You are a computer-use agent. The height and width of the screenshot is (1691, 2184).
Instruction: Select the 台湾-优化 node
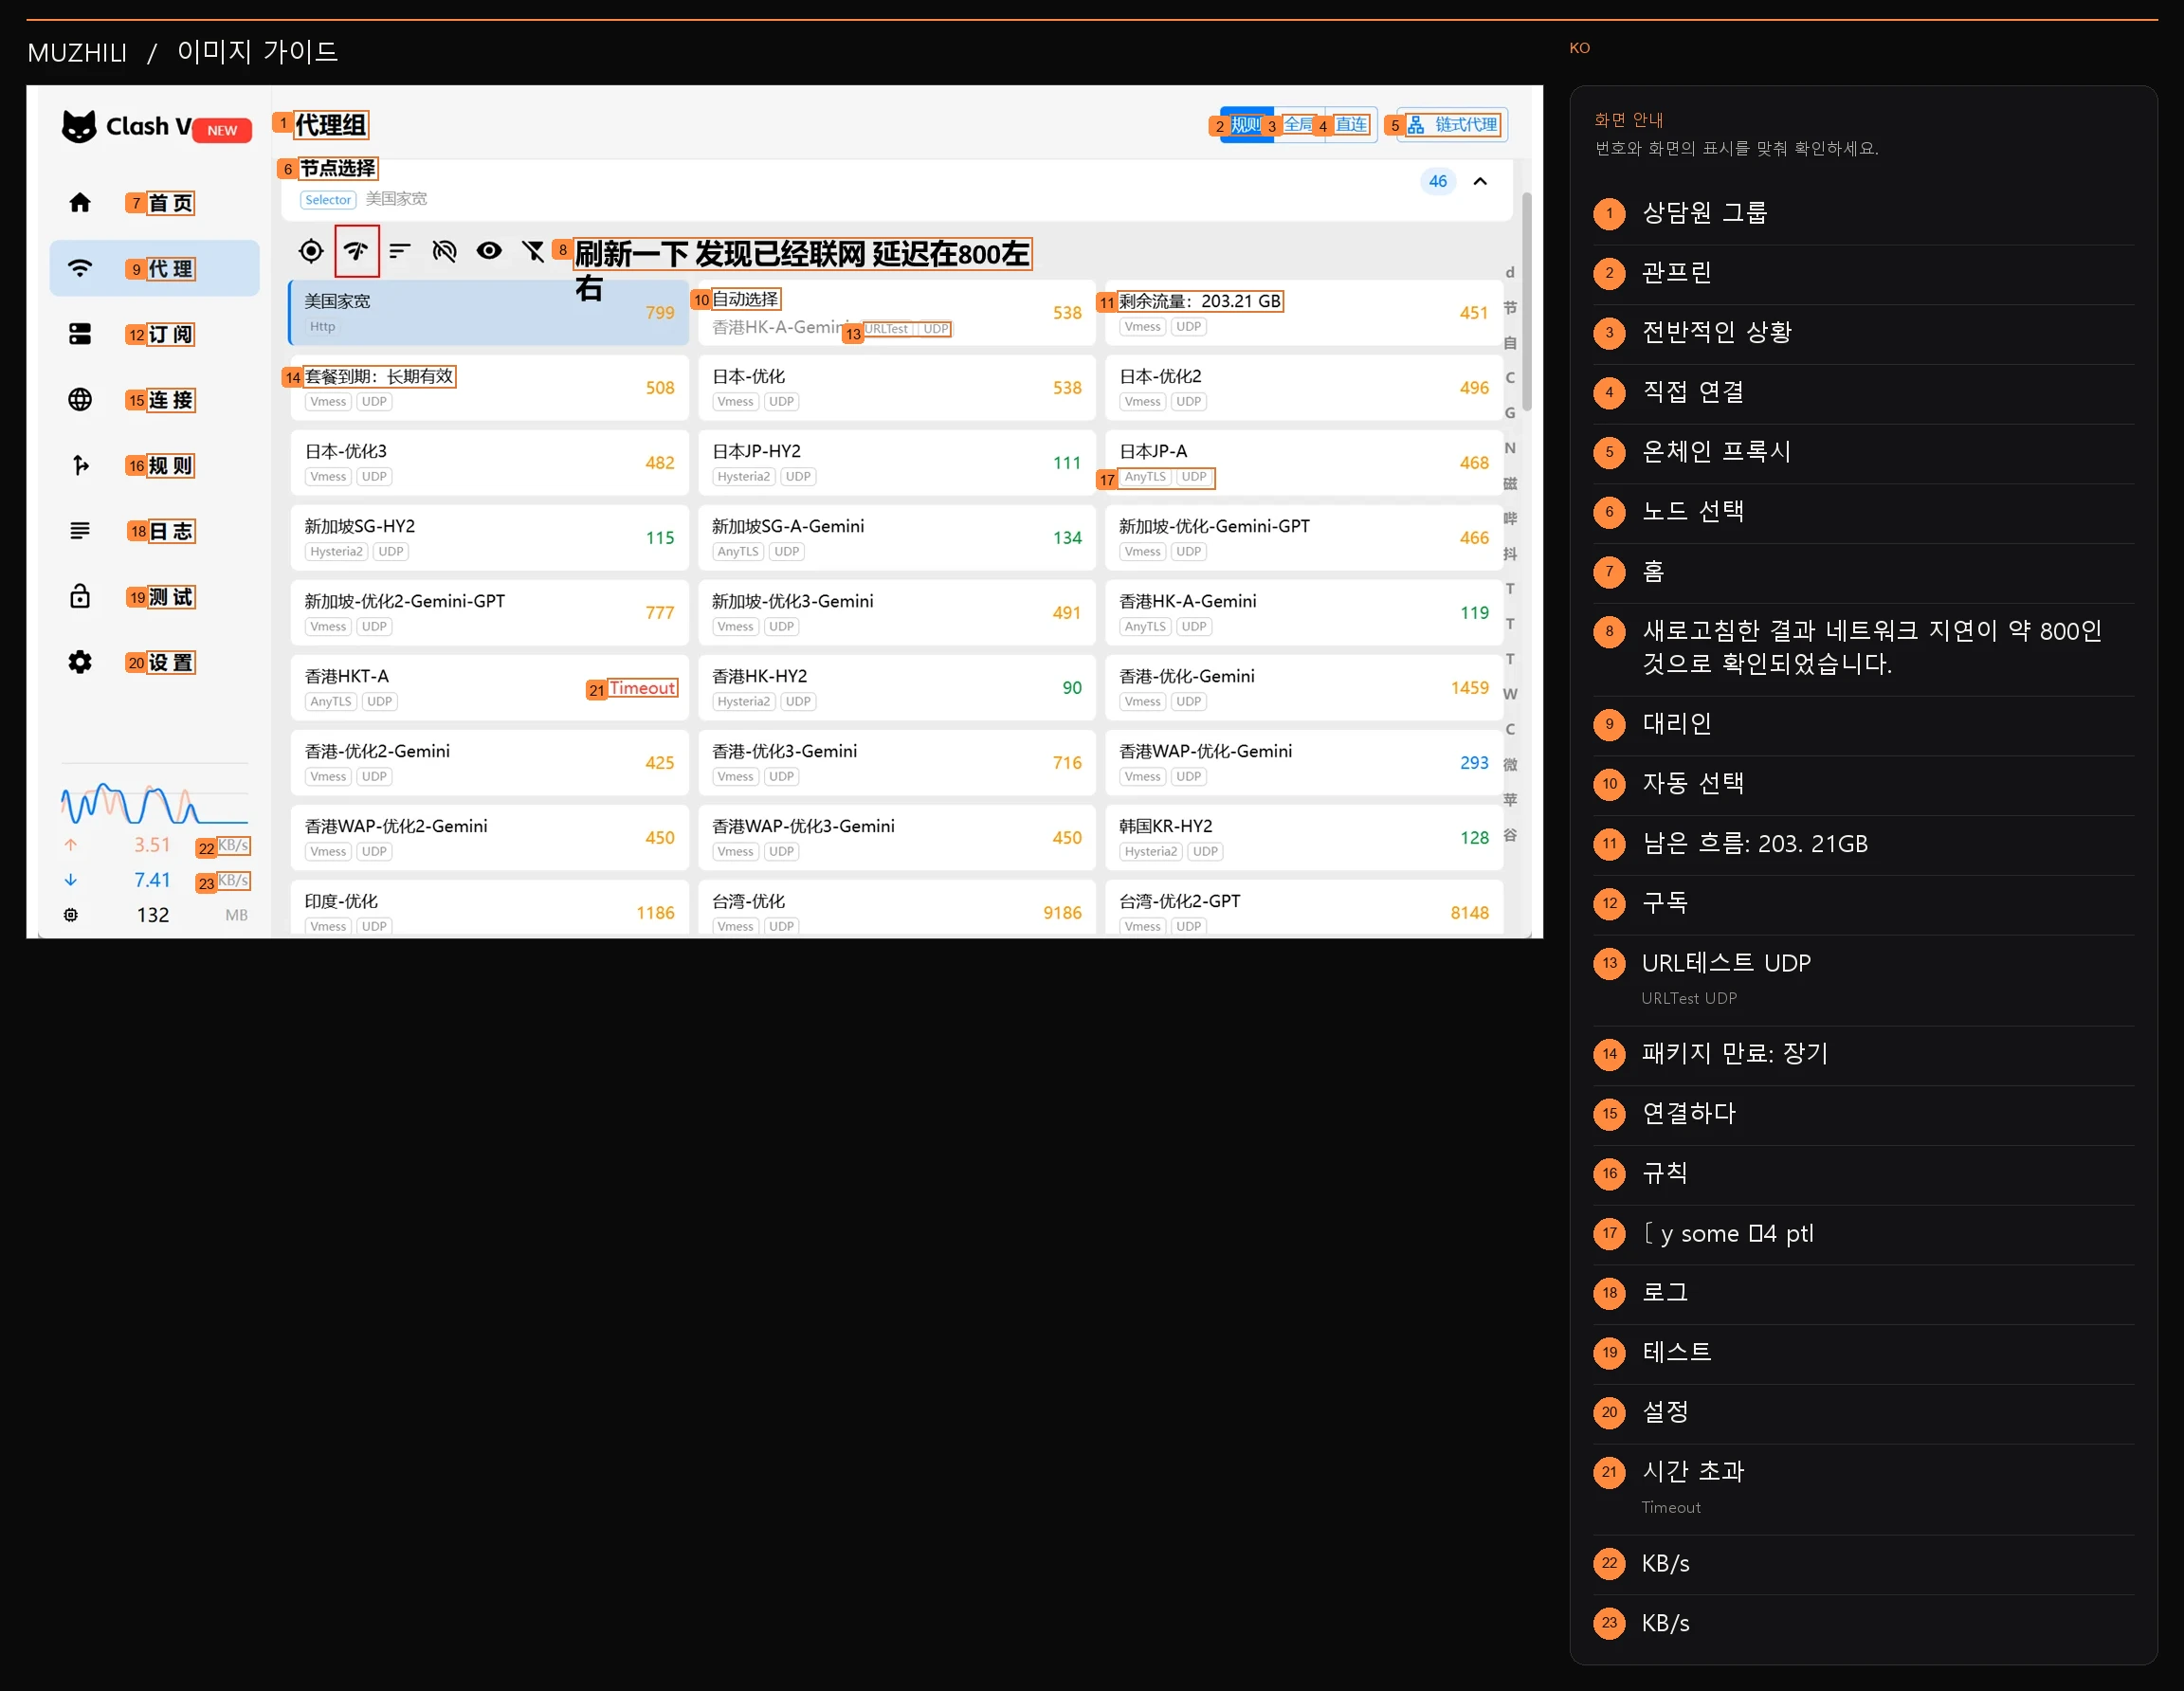[896, 909]
